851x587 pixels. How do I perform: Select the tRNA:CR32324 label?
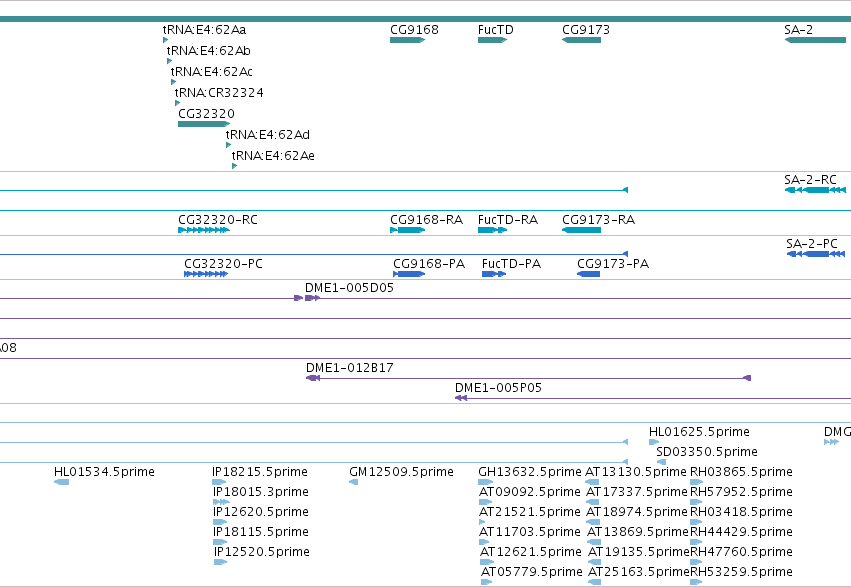pyautogui.click(x=219, y=93)
